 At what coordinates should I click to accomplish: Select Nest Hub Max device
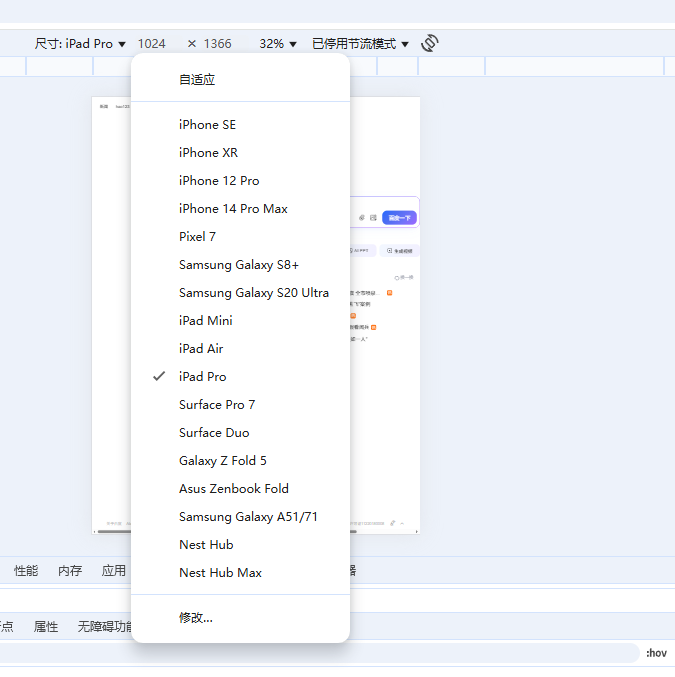[x=241, y=573]
